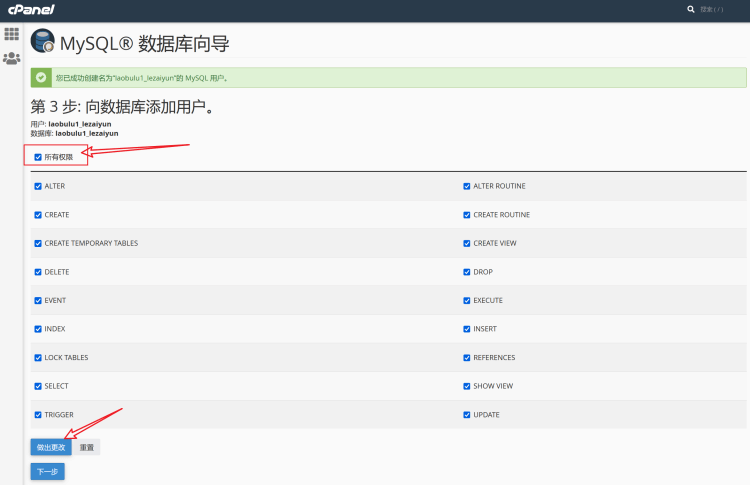Viewport: 750px width, 485px height.
Task: Toggle the CREATE ROUTINE privilege
Action: coord(467,215)
